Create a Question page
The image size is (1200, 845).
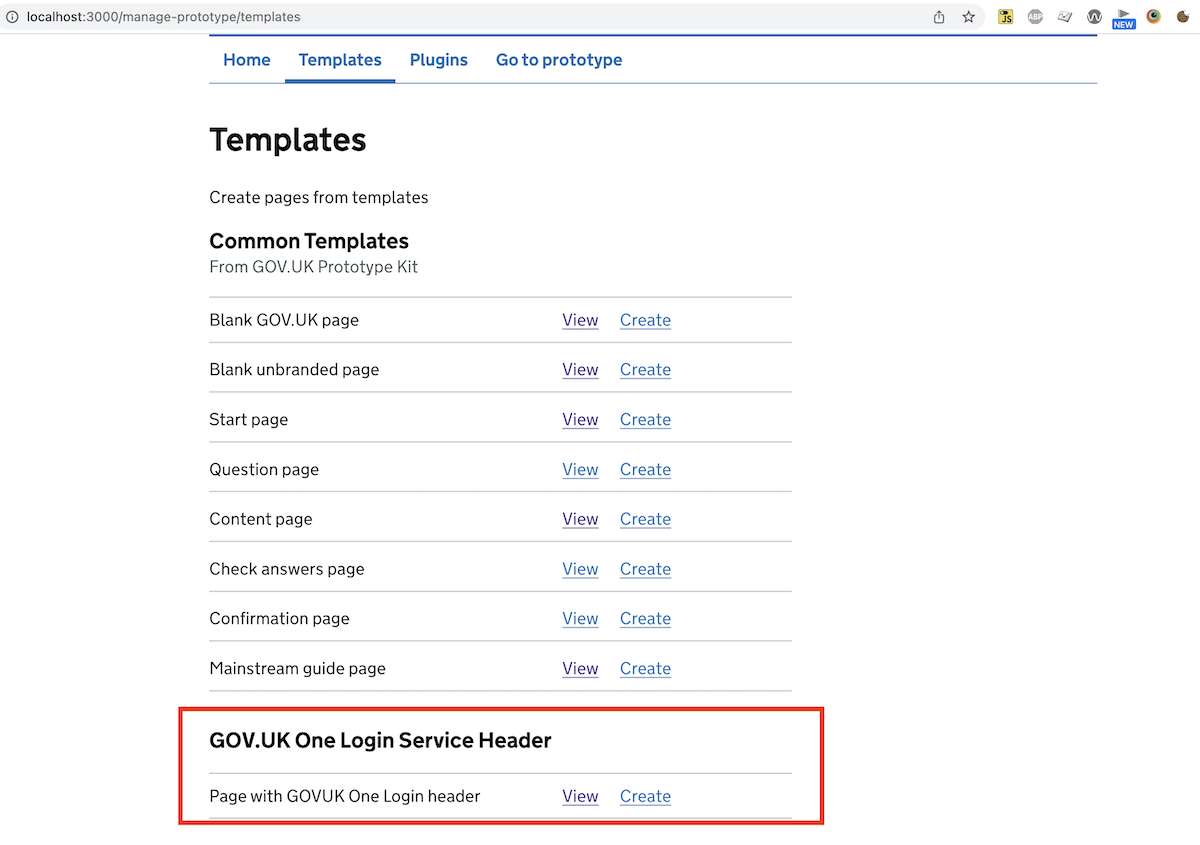[645, 469]
